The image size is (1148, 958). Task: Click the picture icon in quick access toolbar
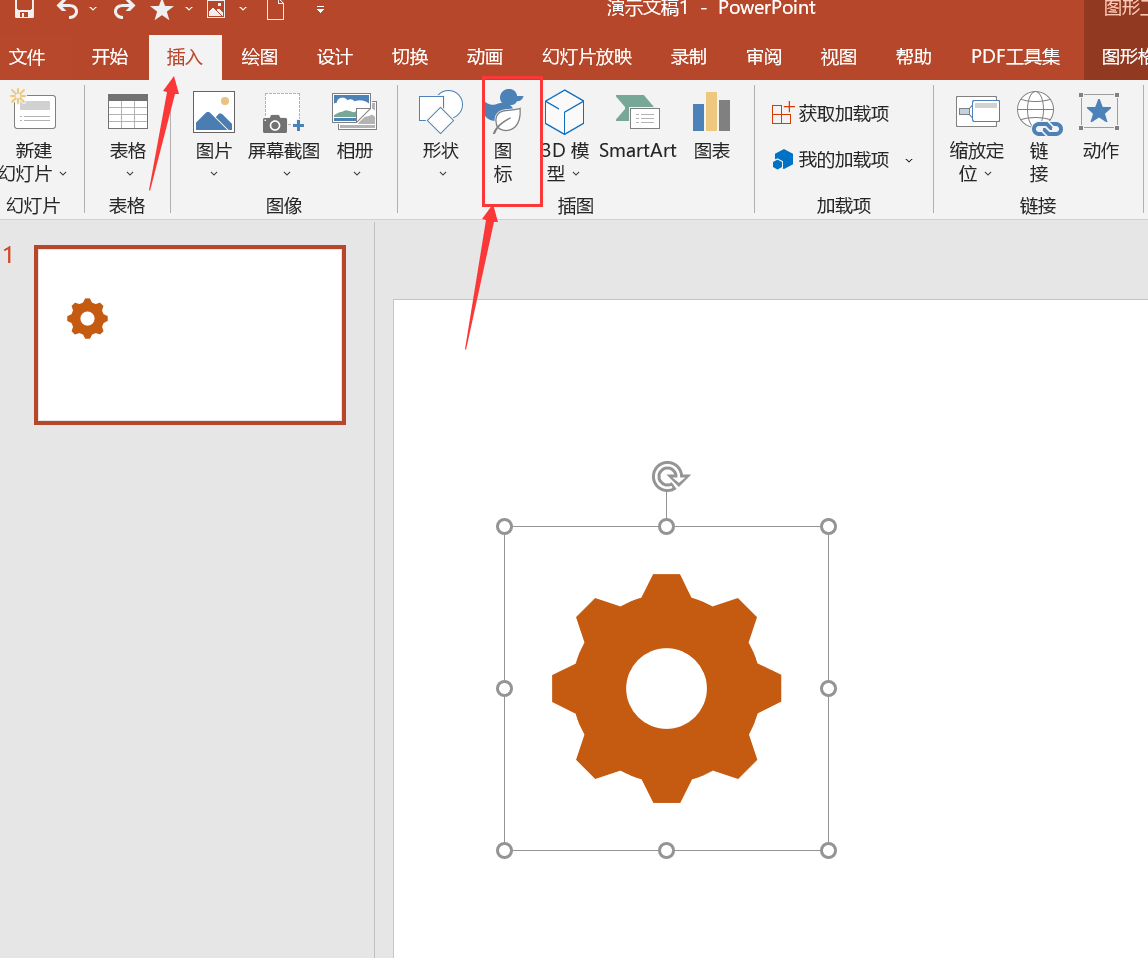216,9
